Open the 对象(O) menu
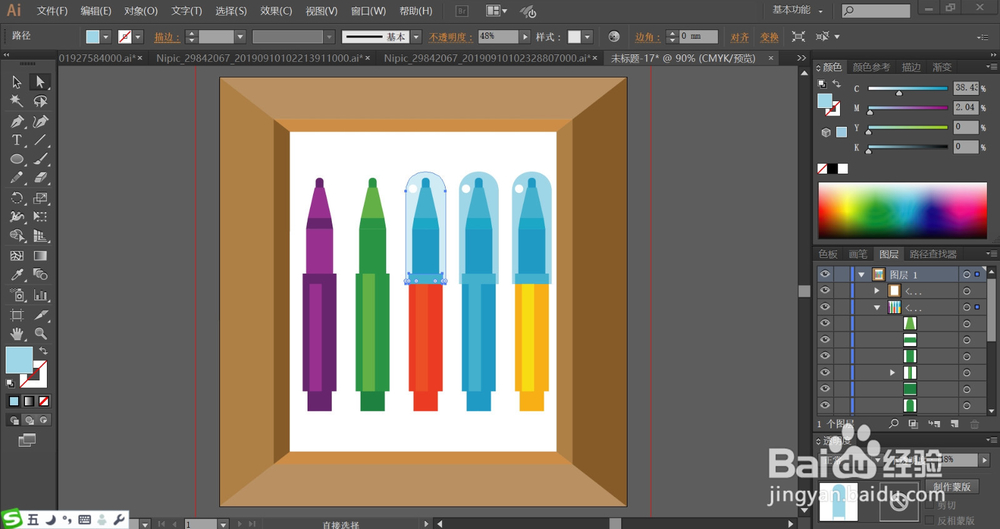This screenshot has width=1000, height=529. (141, 11)
